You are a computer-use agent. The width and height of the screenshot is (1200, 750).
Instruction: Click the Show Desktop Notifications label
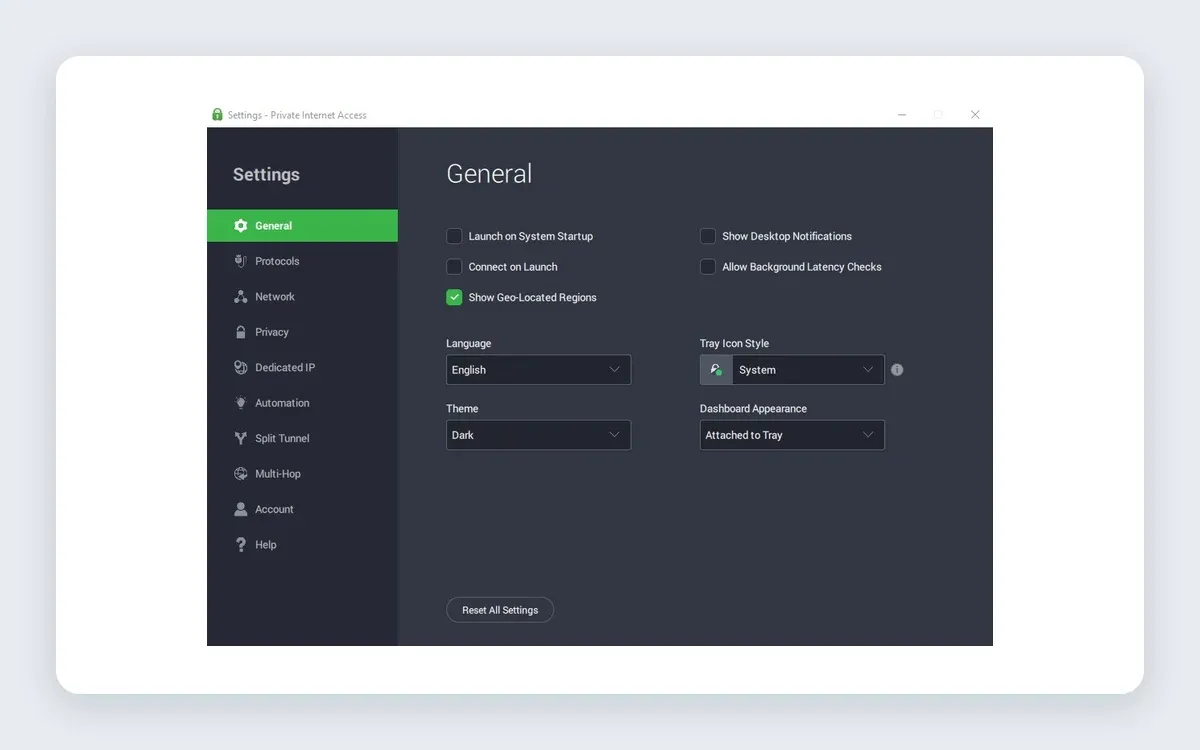tap(787, 237)
